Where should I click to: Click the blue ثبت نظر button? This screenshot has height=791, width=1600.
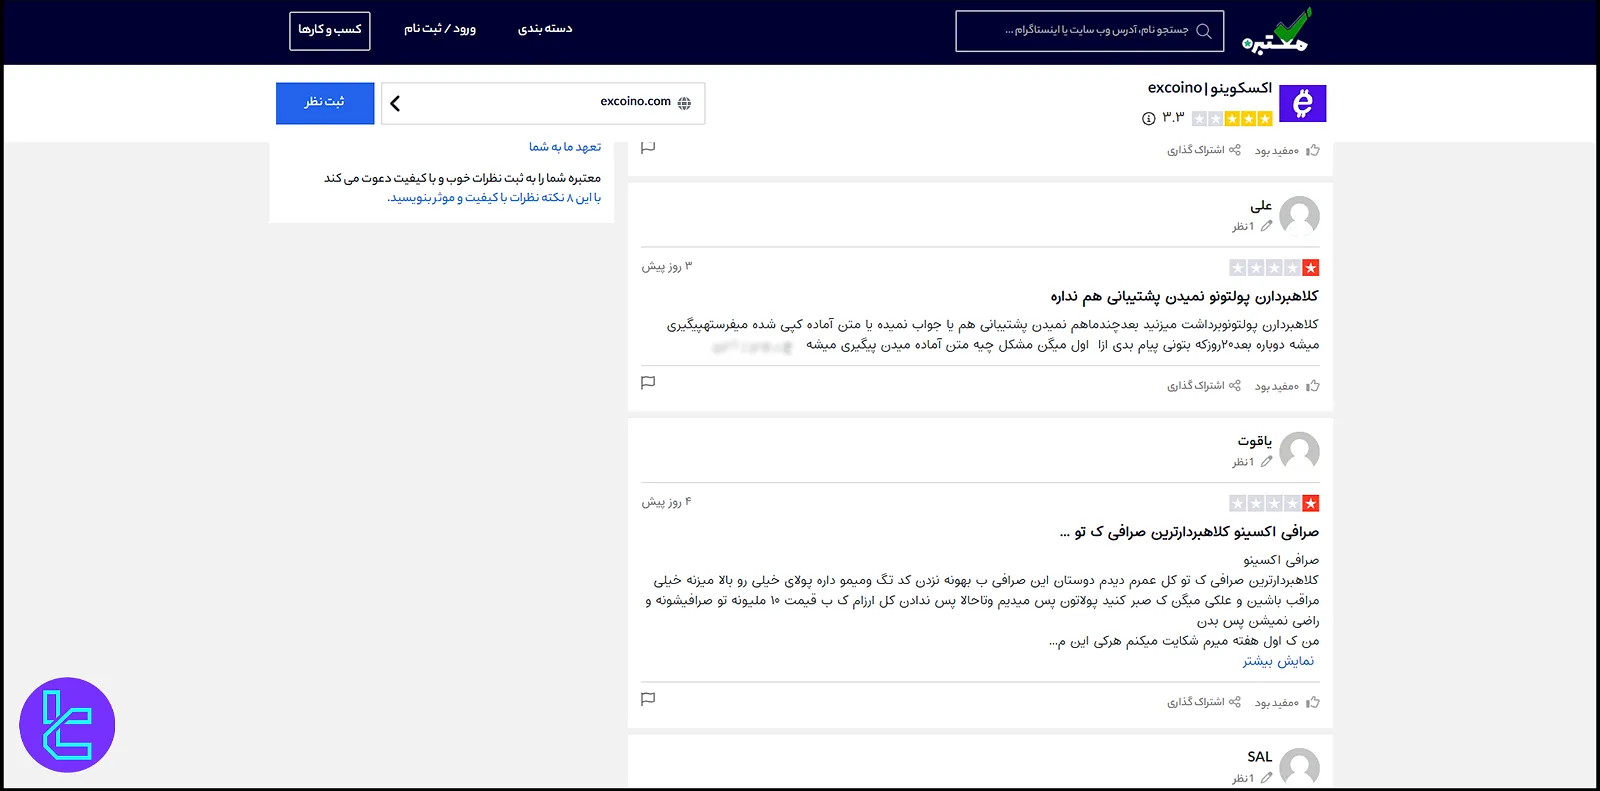[x=325, y=103]
